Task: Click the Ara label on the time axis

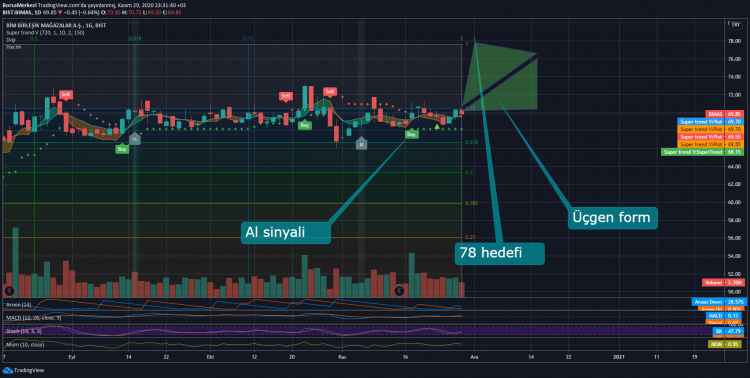Action: point(475,357)
